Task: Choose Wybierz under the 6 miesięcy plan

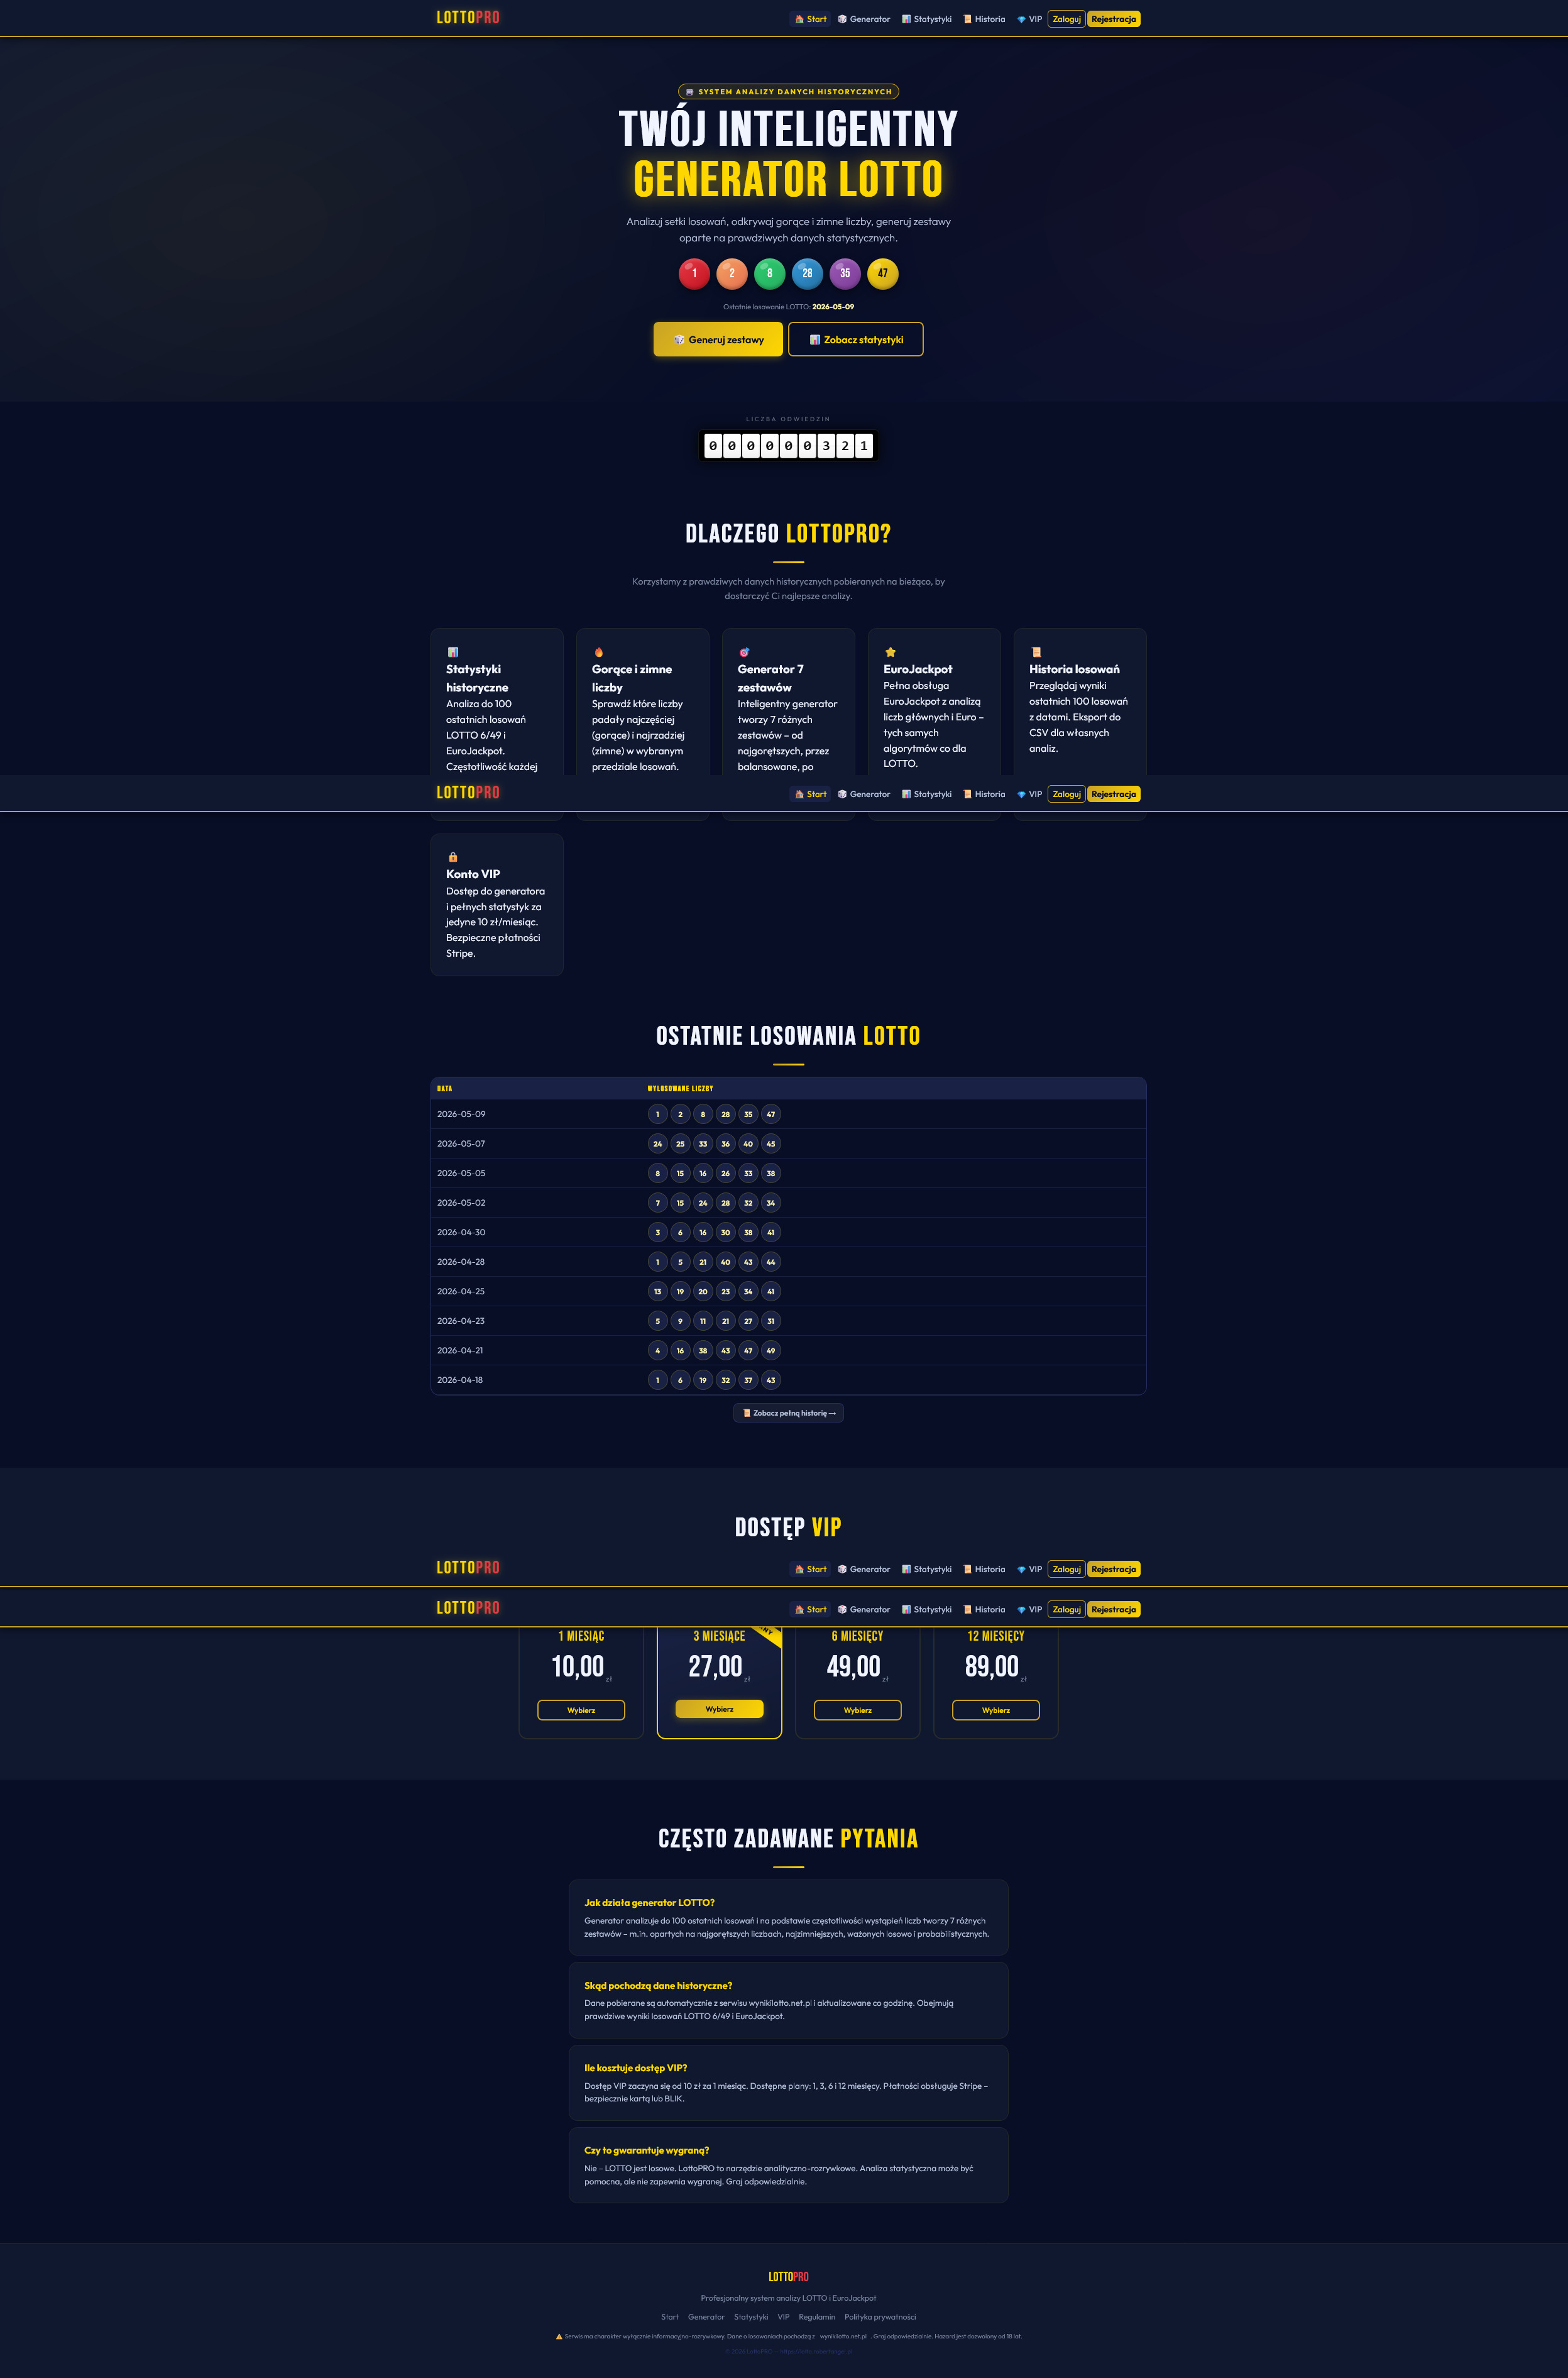Action: [858, 1710]
